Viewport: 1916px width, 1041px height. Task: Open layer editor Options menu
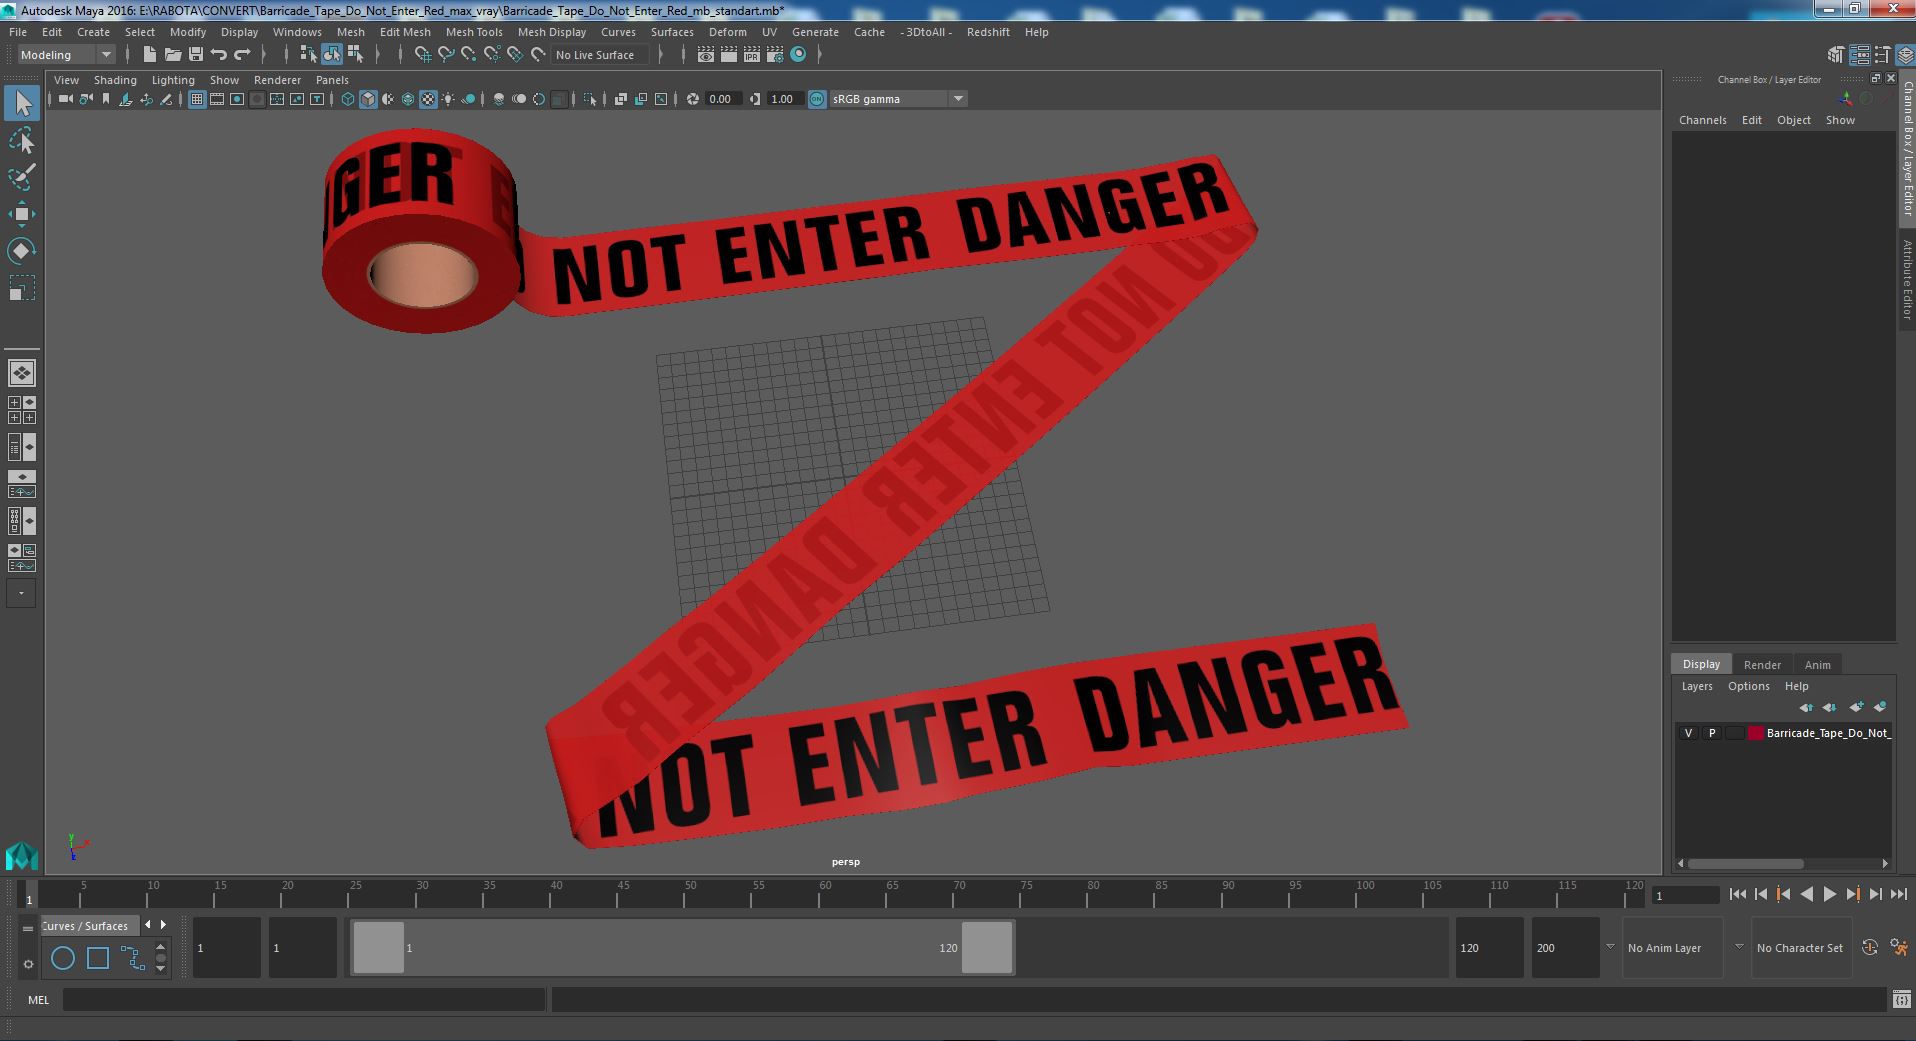tap(1748, 686)
